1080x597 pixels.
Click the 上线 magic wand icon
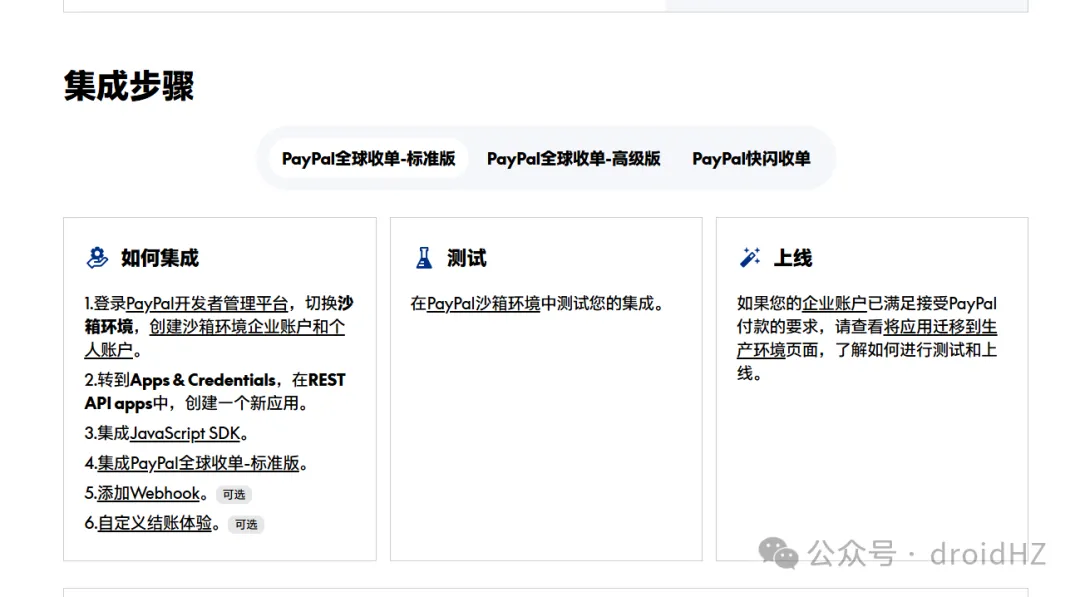[749, 258]
